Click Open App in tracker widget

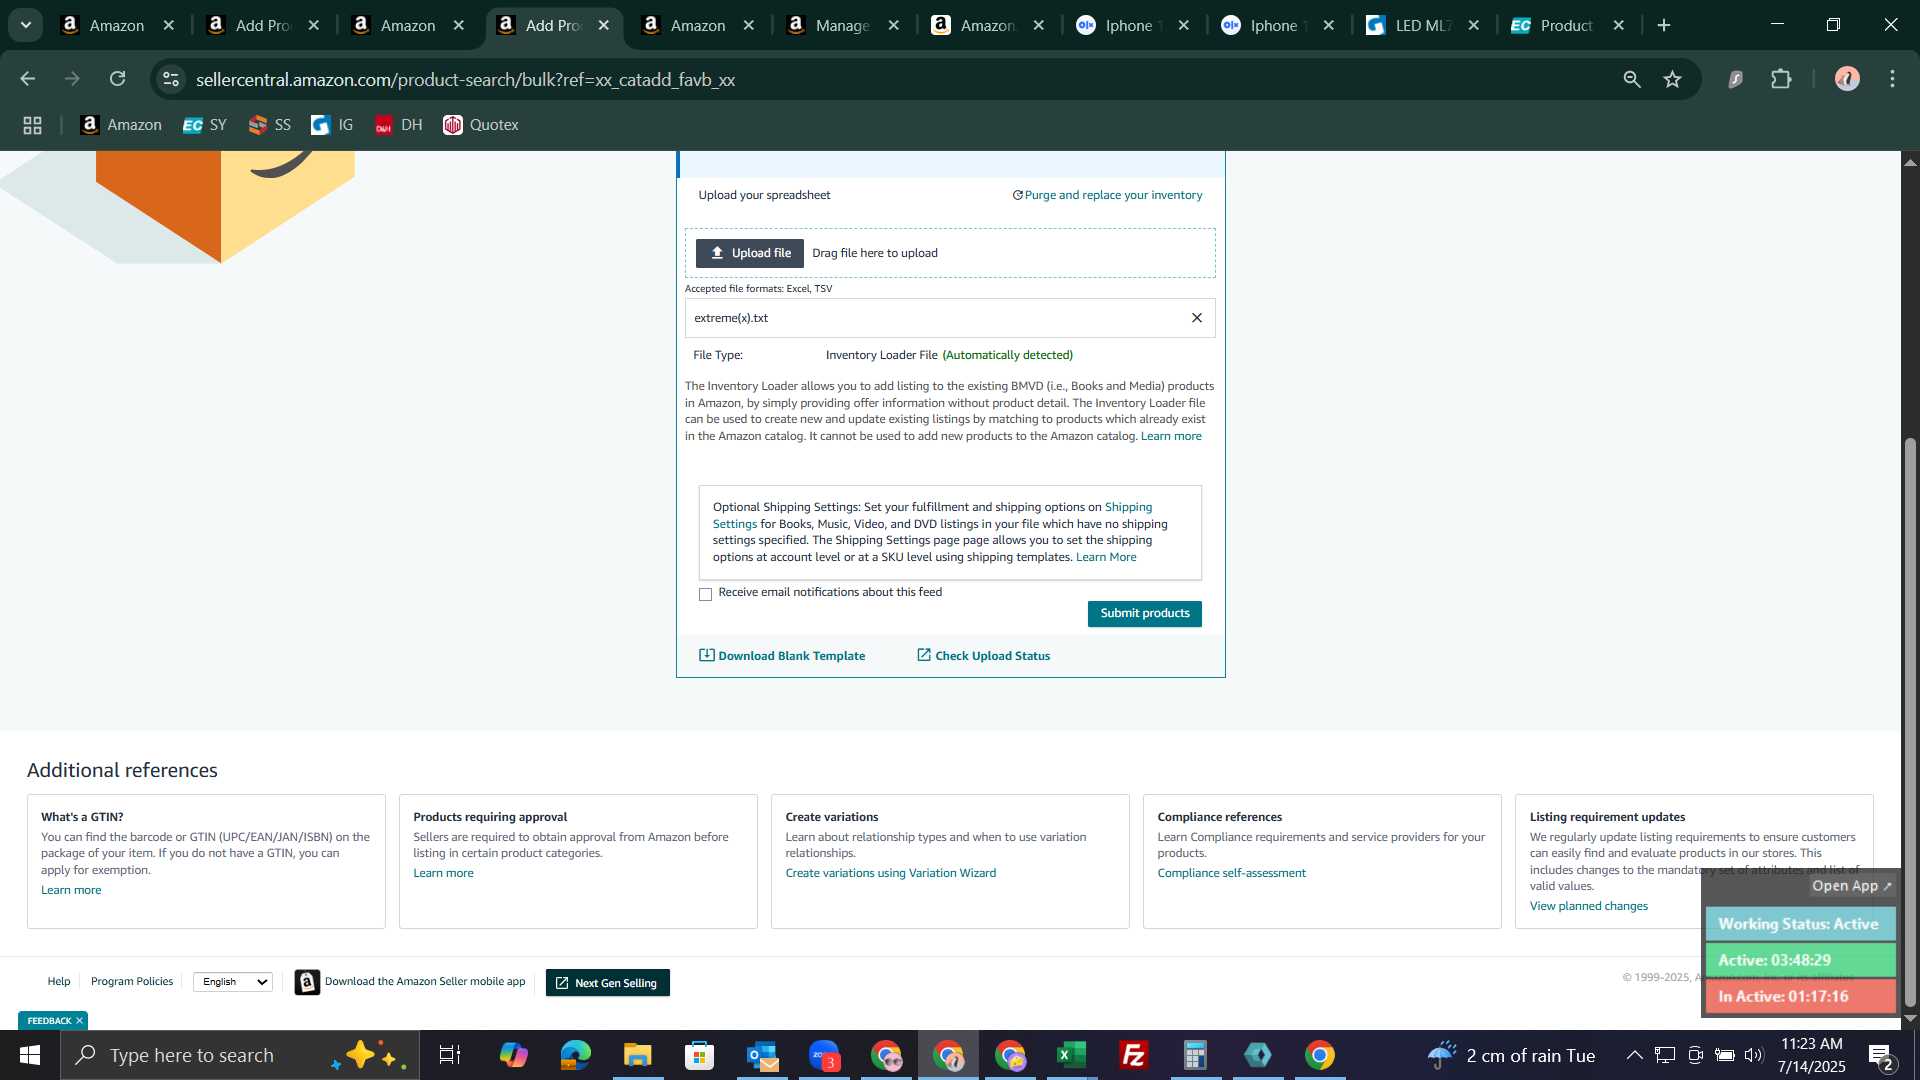1851,886
